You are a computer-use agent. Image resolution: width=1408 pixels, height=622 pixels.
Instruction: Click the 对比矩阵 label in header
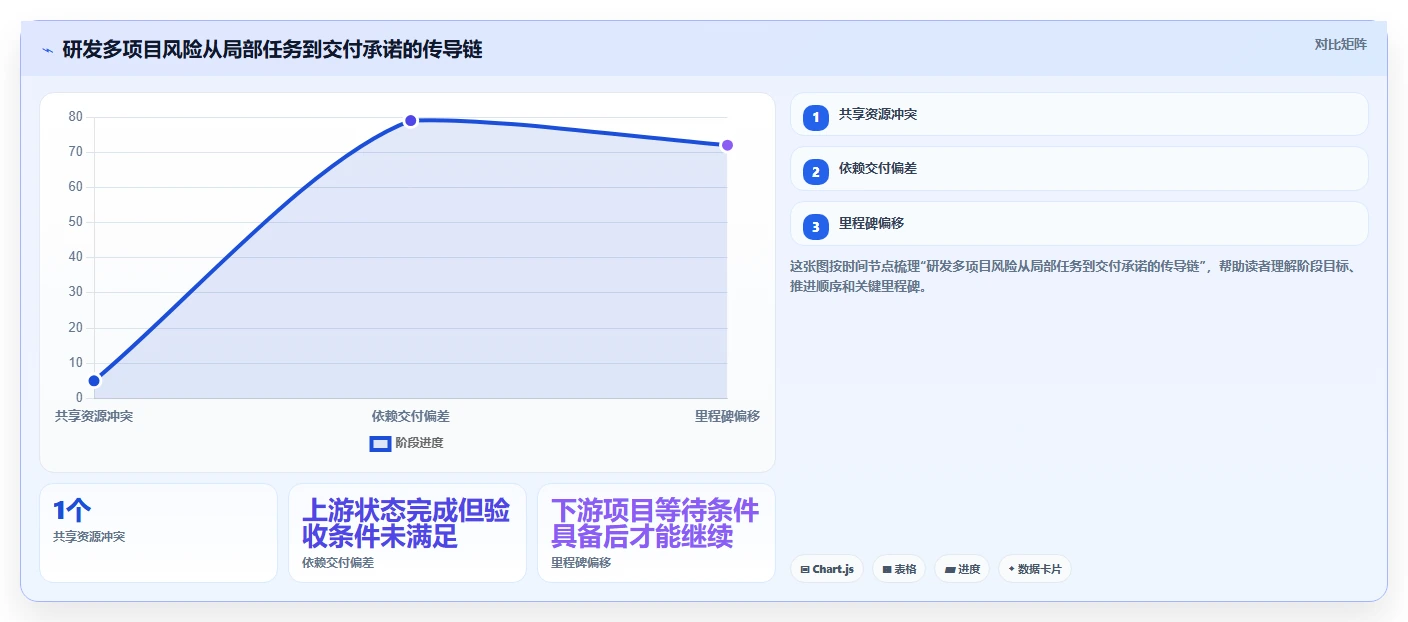click(x=1340, y=44)
